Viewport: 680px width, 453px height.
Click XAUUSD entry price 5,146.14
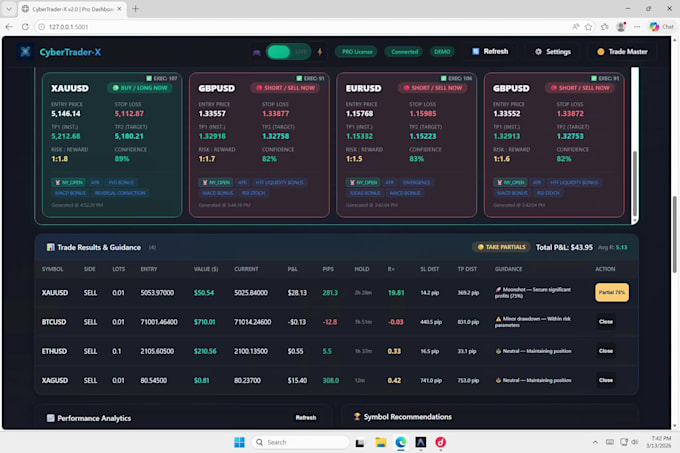coord(66,114)
